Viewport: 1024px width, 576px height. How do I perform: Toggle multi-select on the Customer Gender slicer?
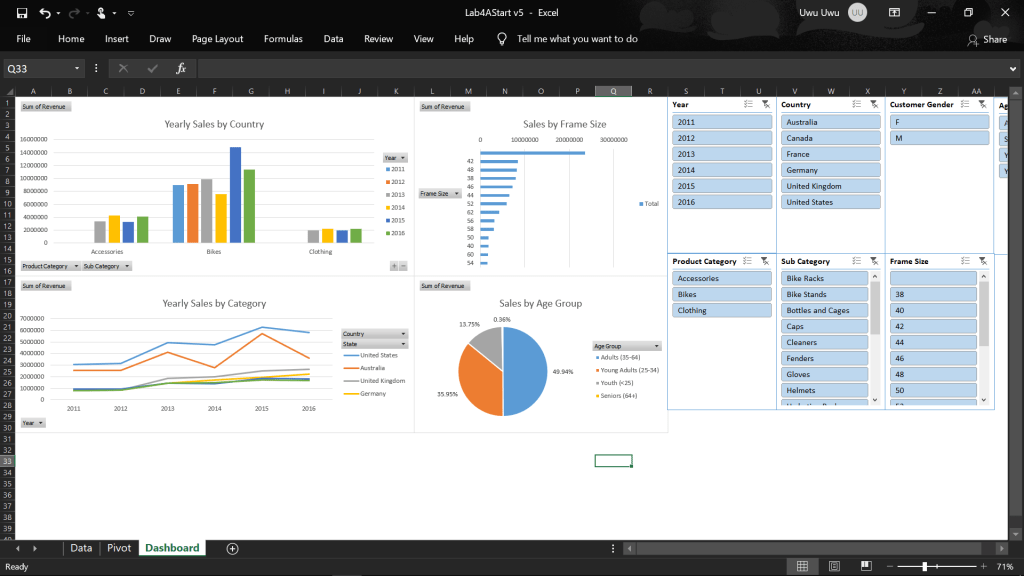[x=965, y=104]
